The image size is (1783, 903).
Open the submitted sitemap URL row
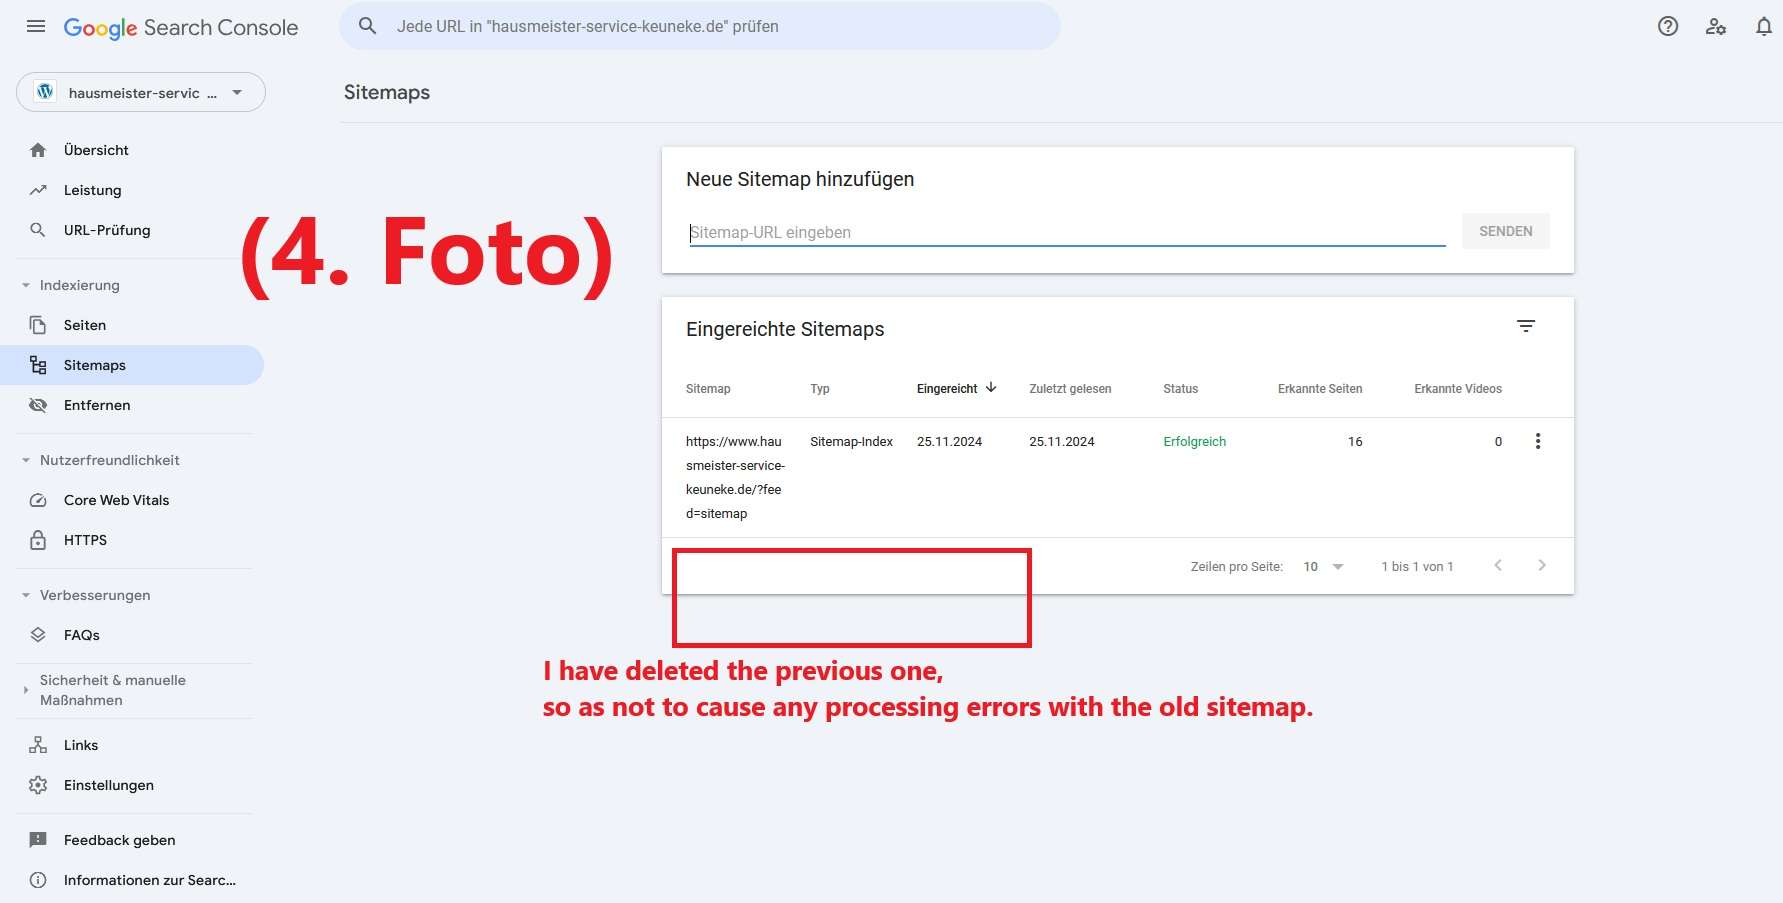pos(1118,478)
